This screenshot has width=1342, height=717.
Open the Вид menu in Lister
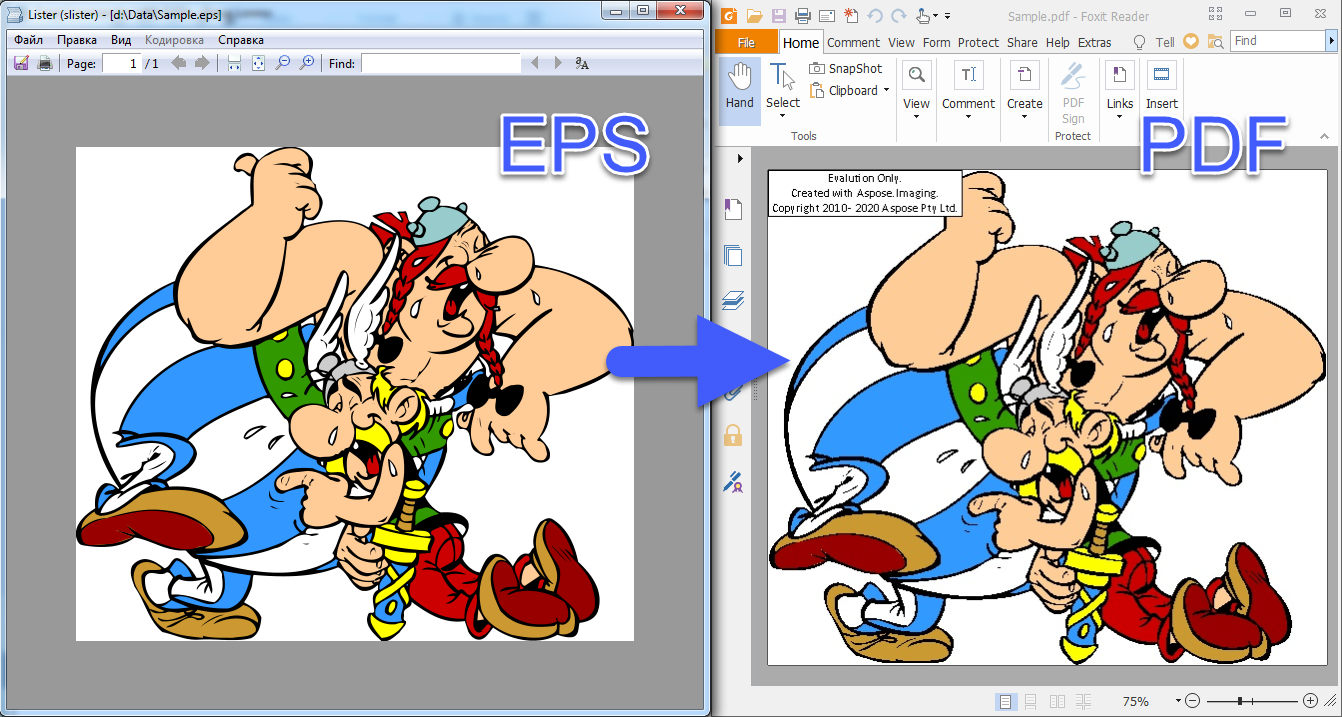pyautogui.click(x=121, y=40)
